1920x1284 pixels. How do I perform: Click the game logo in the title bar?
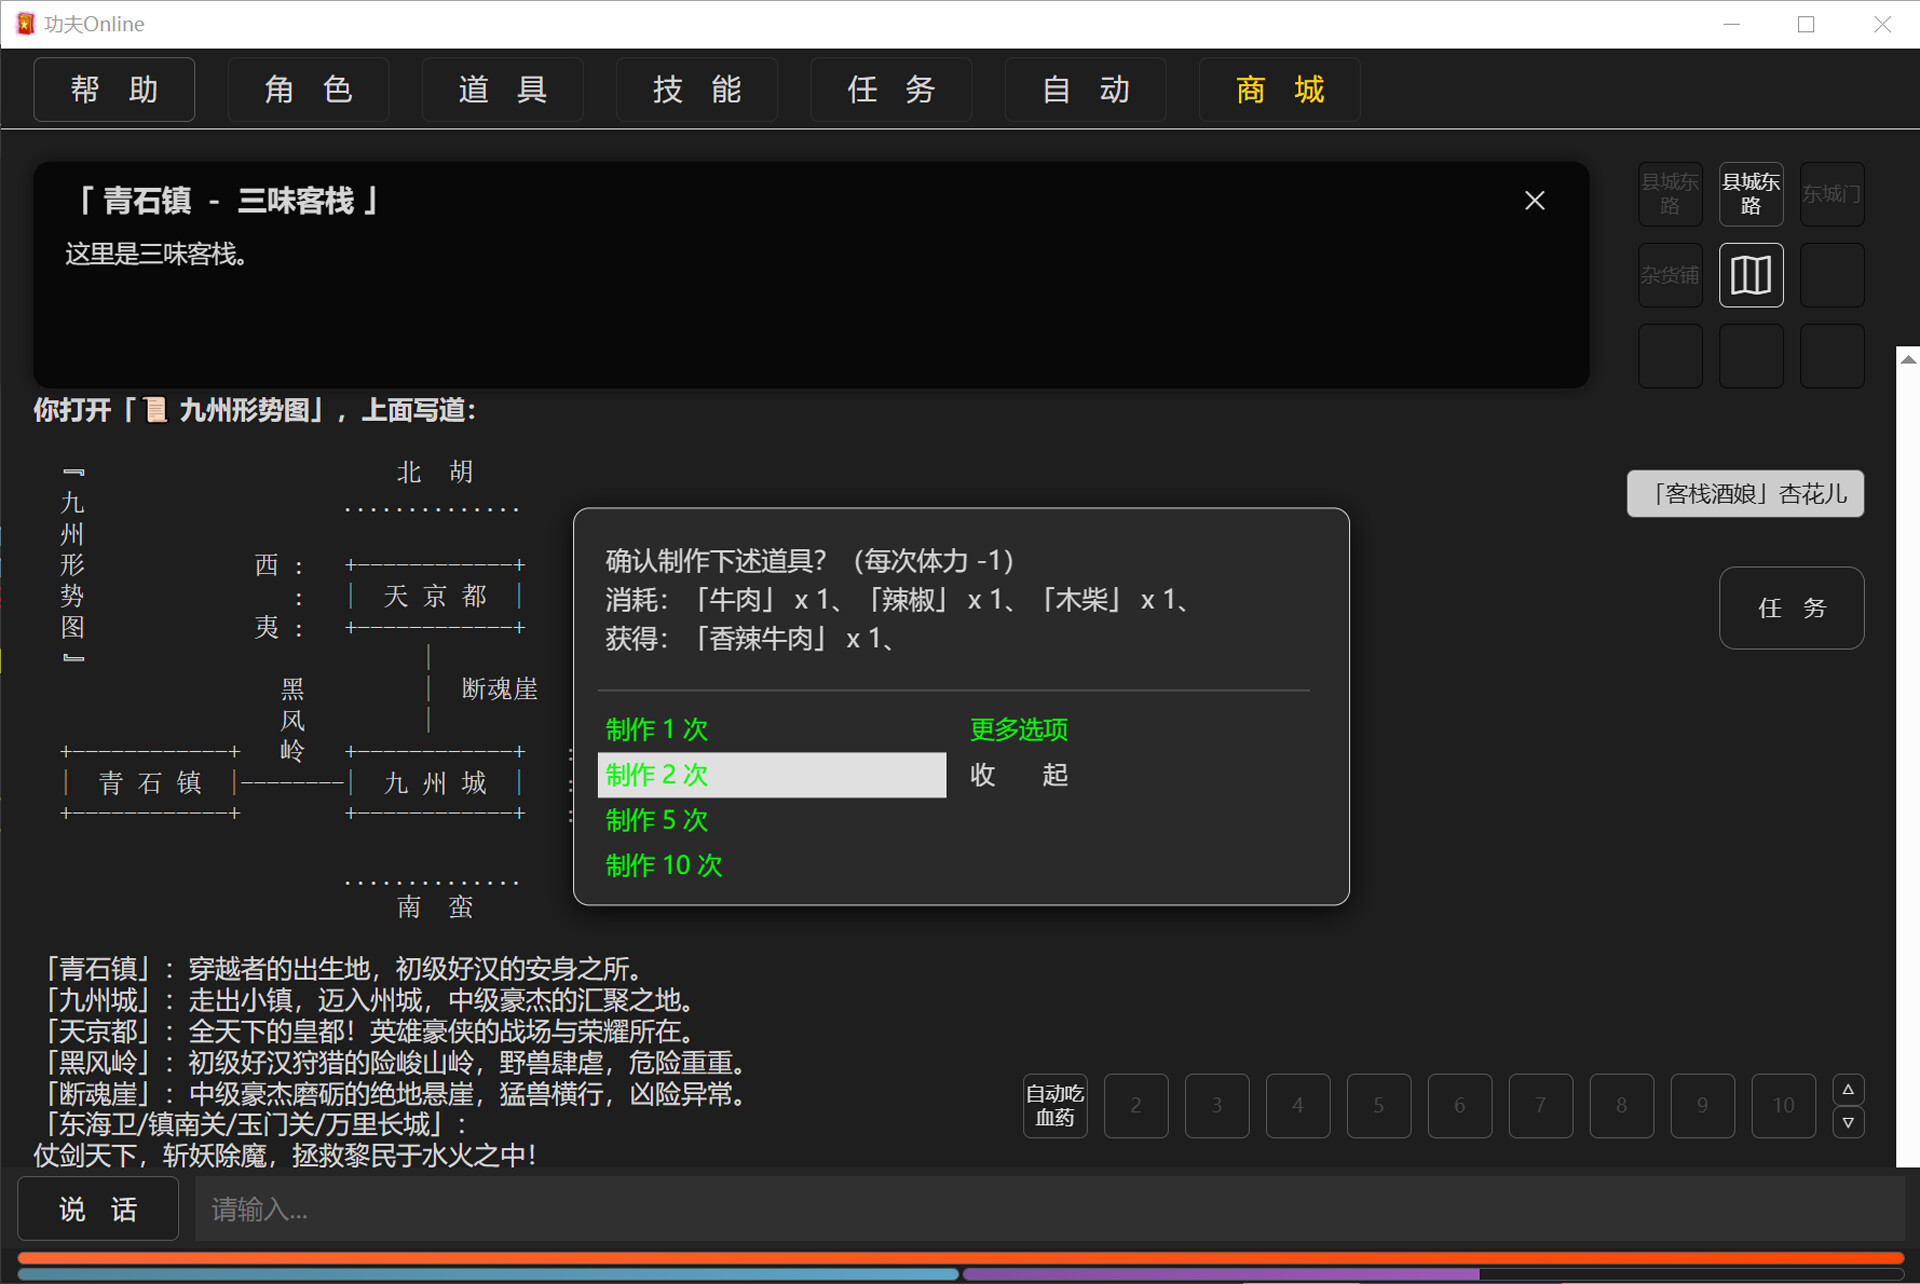[25, 23]
